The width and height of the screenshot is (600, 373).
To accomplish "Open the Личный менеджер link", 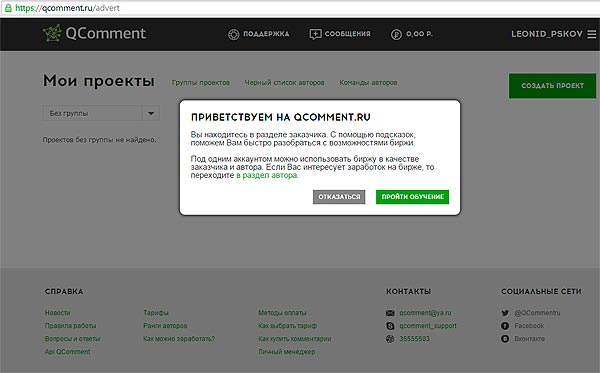I will coord(287,352).
